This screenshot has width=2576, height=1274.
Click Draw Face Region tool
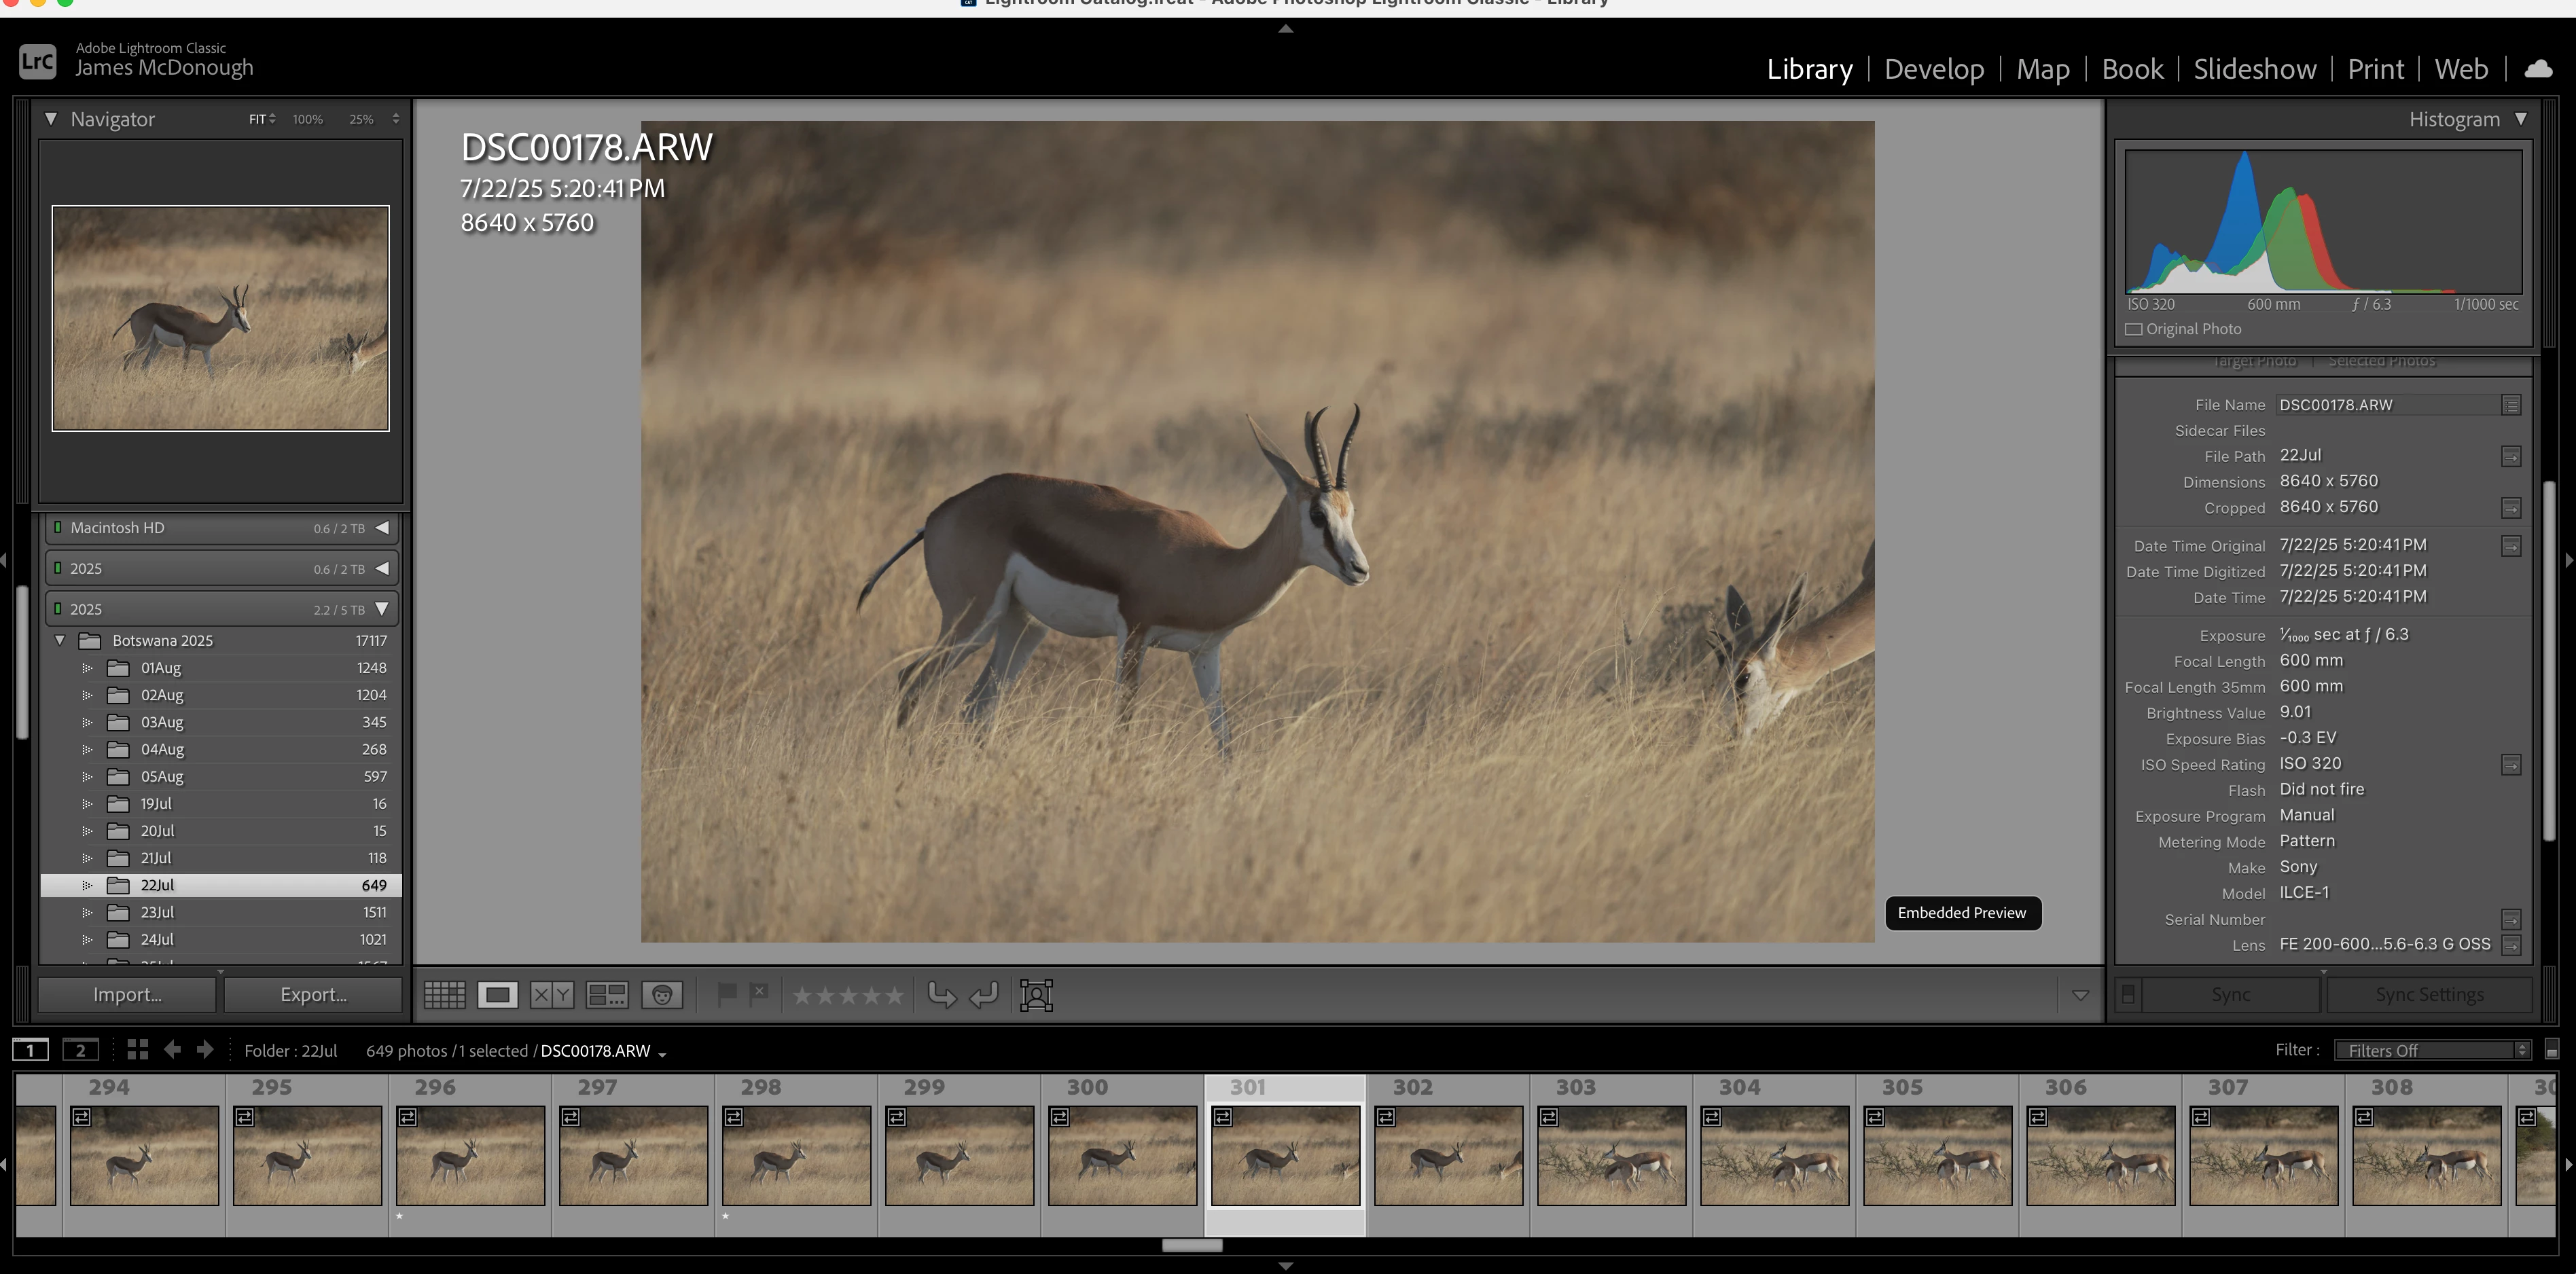point(1036,995)
